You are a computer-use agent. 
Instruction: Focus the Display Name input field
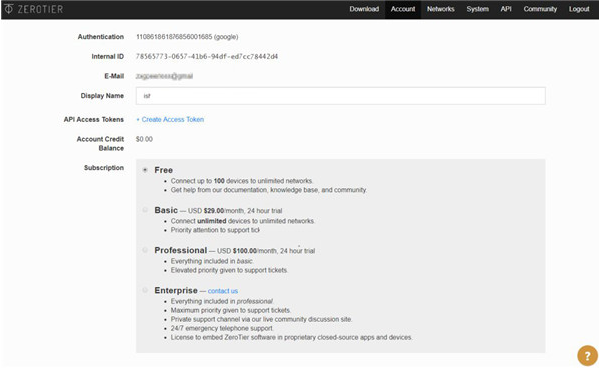coord(340,96)
